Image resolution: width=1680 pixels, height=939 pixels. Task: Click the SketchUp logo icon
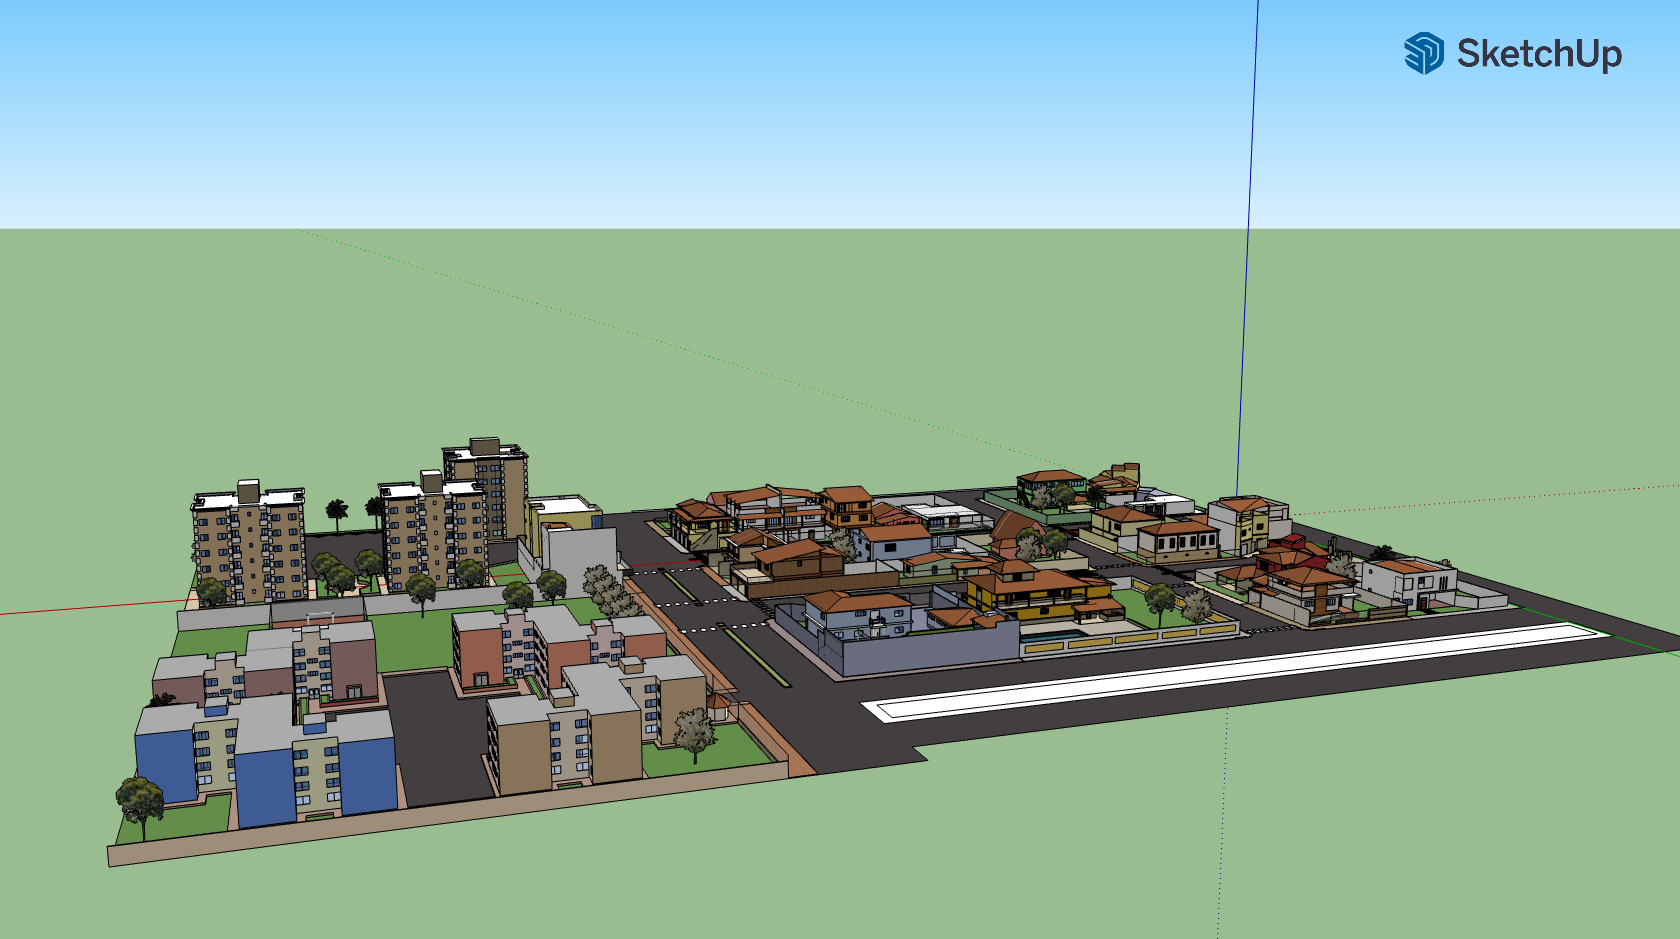pos(1423,53)
